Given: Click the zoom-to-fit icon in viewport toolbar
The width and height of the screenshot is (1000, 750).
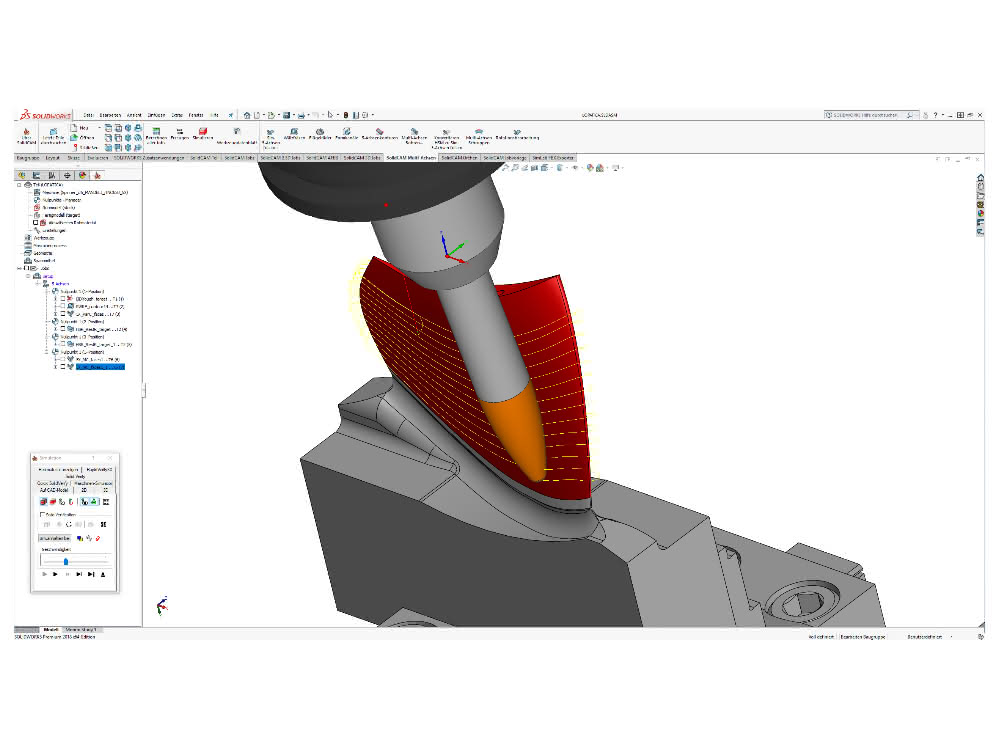Looking at the screenshot, I should coord(505,168).
